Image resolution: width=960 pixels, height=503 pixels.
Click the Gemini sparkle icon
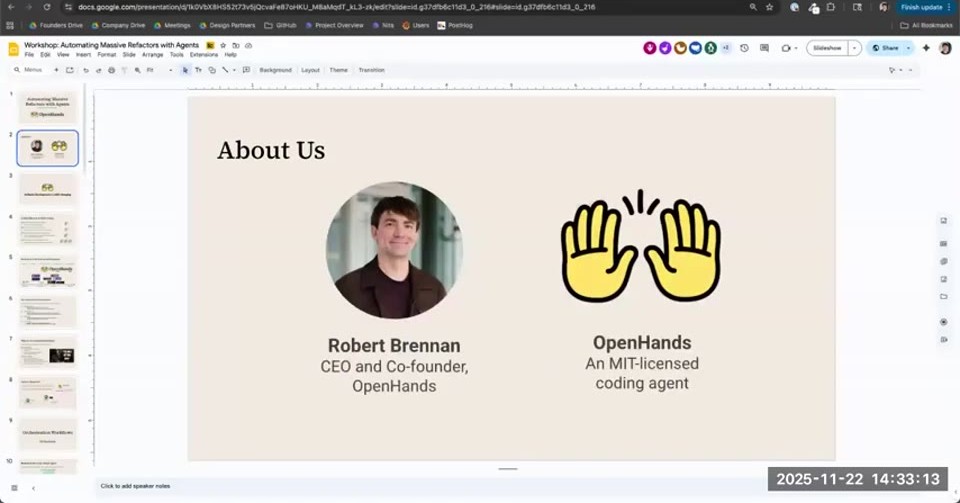(x=926, y=48)
